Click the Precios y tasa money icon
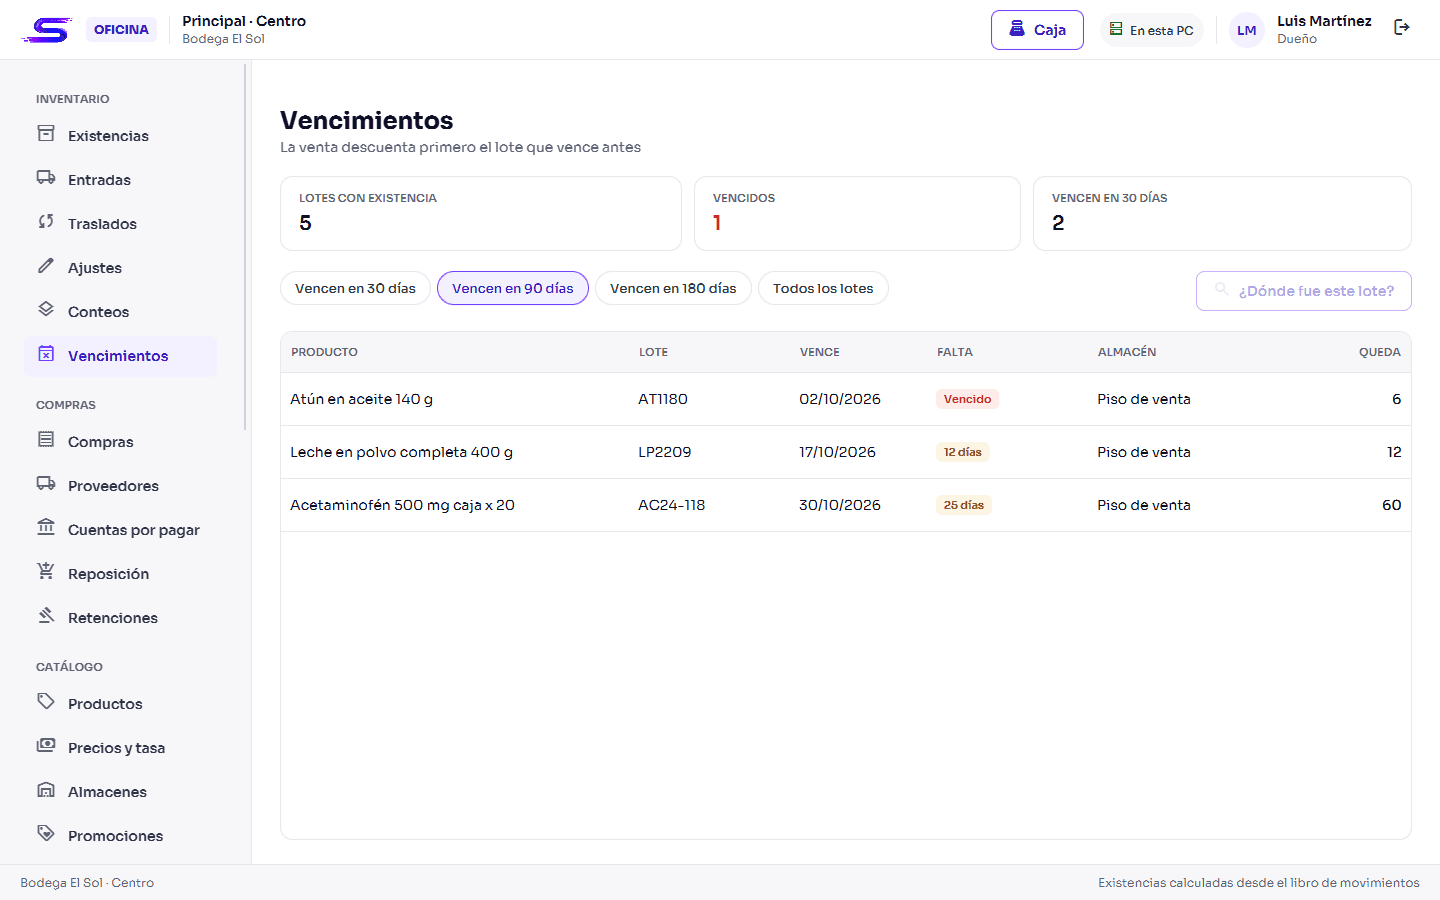The image size is (1440, 900). pyautogui.click(x=46, y=746)
